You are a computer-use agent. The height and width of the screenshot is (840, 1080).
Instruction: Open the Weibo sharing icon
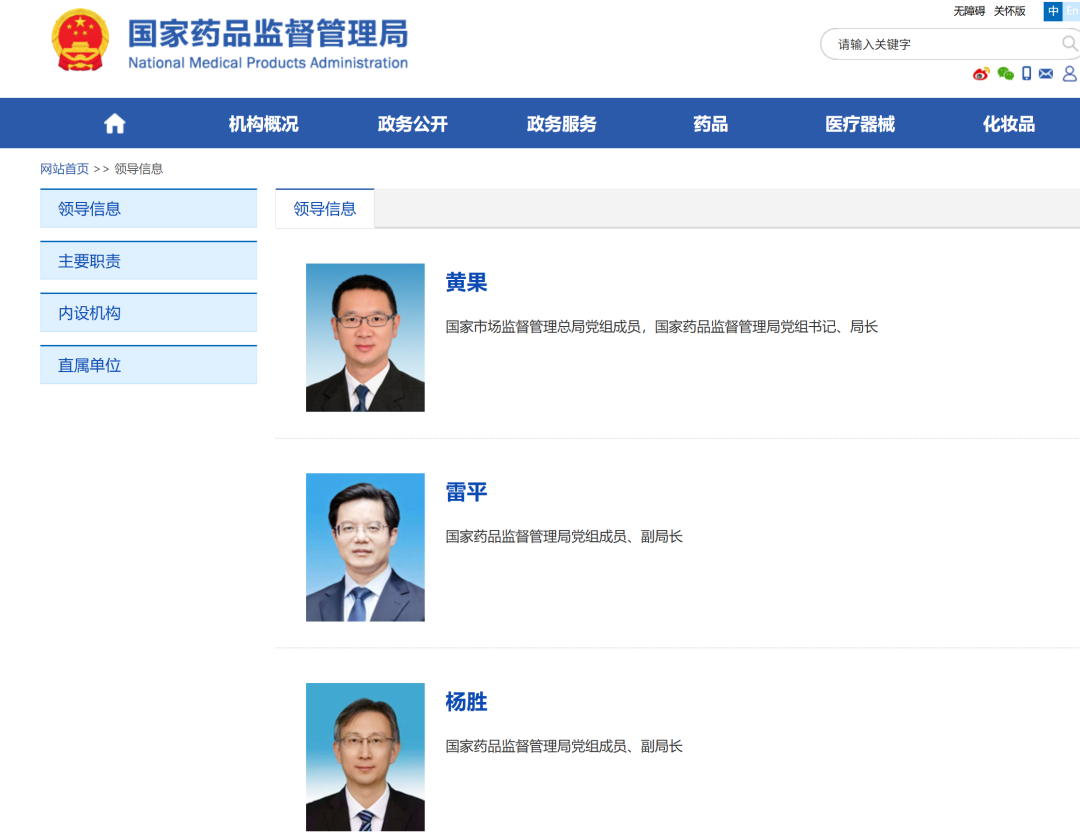[x=980, y=74]
